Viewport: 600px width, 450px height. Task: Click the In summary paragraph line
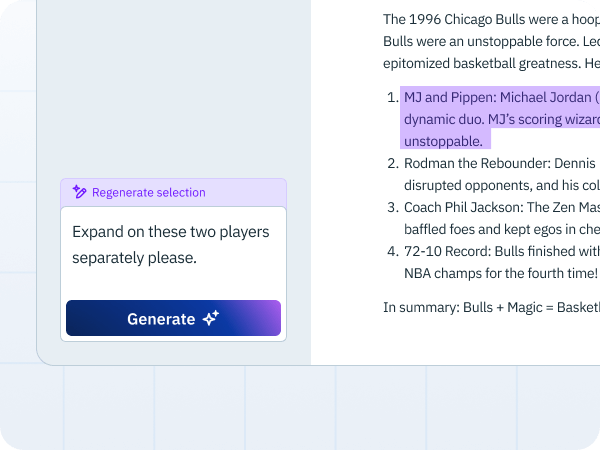coord(491,307)
